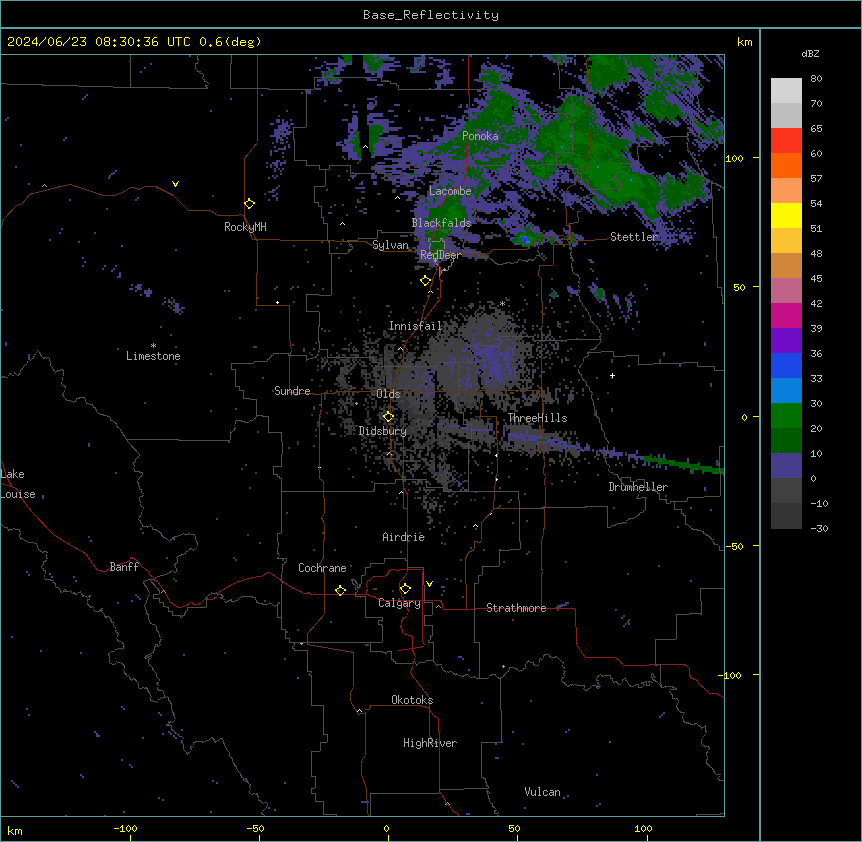
Task: Click the yellow diamond marker near RockyMH
Action: click(250, 204)
